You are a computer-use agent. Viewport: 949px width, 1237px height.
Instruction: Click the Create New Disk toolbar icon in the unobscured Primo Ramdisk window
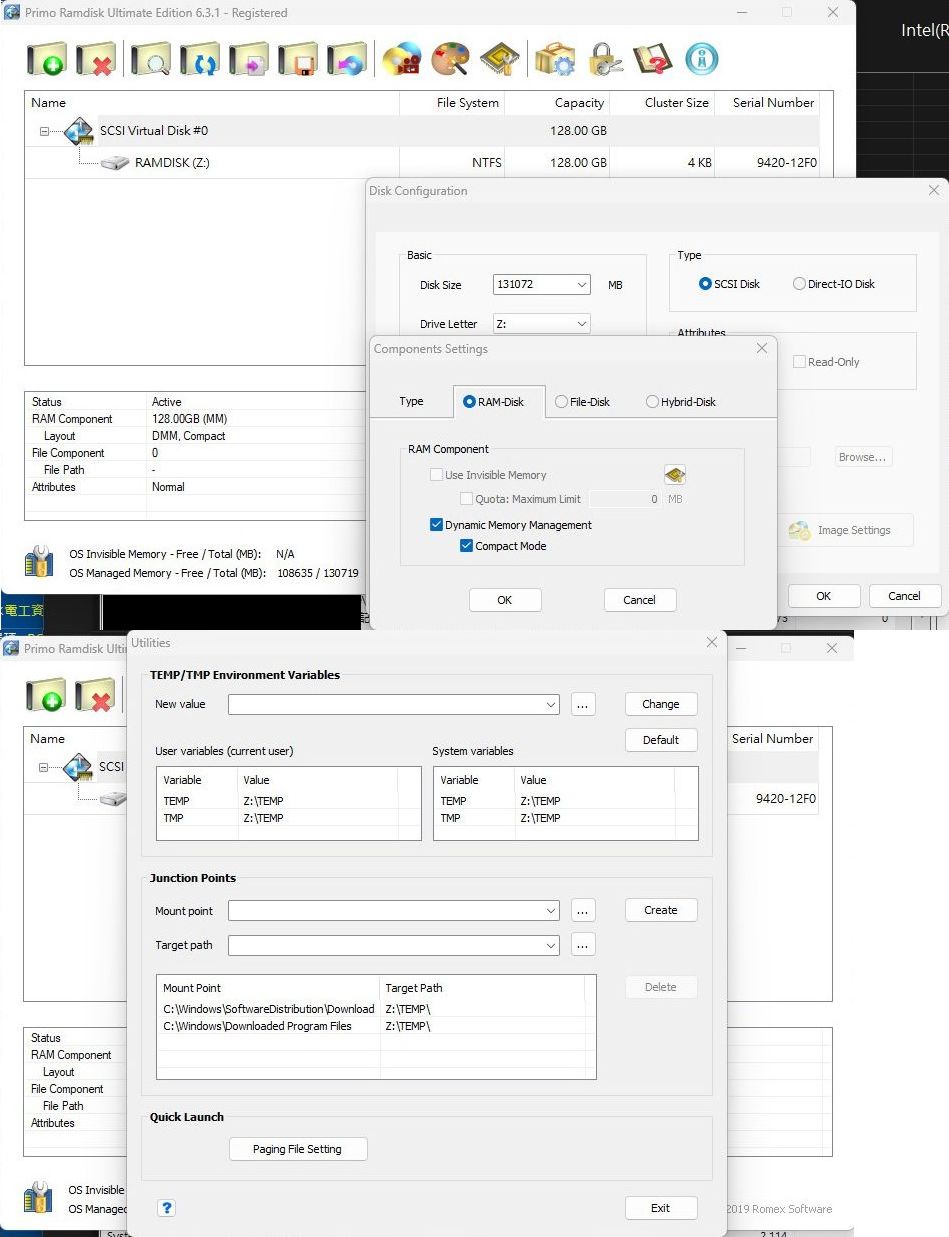click(46, 60)
